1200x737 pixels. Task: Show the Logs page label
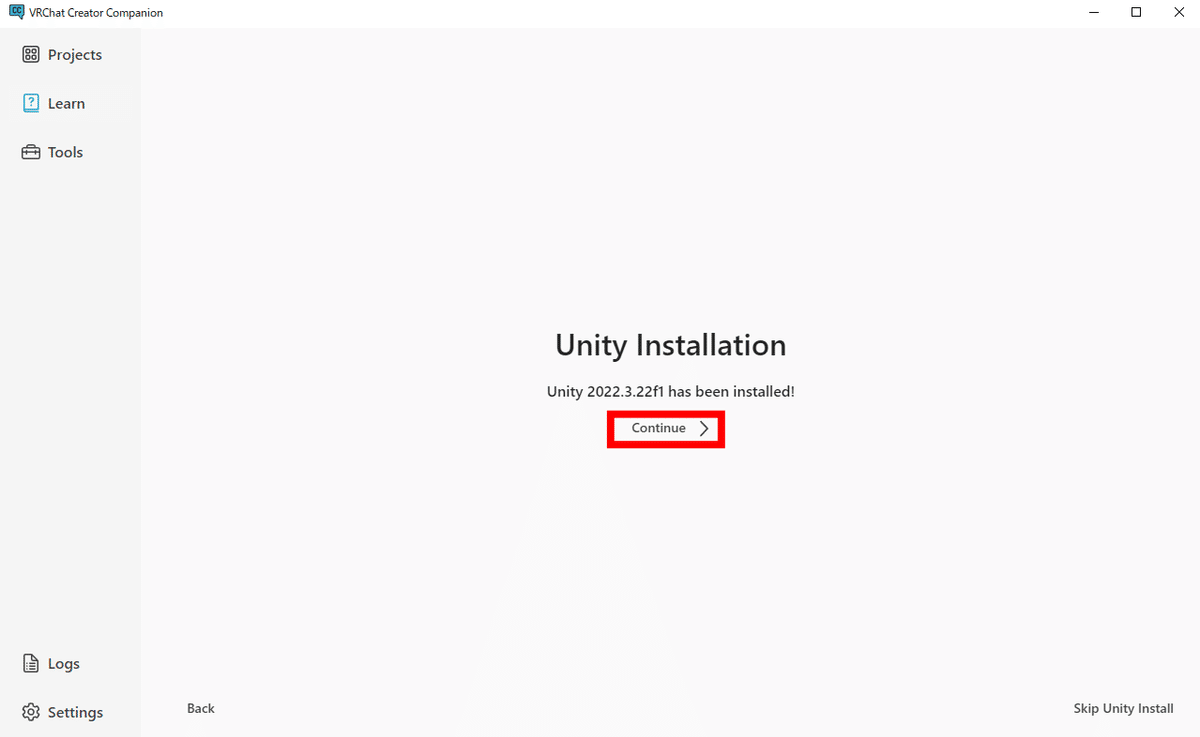coord(64,664)
